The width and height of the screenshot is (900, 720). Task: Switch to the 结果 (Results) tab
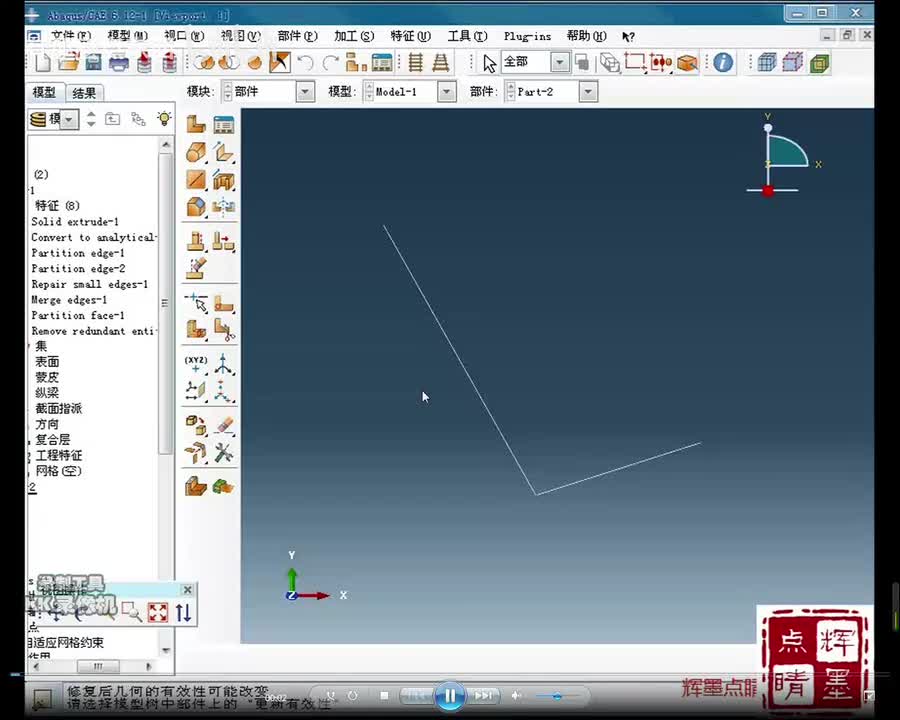(84, 92)
